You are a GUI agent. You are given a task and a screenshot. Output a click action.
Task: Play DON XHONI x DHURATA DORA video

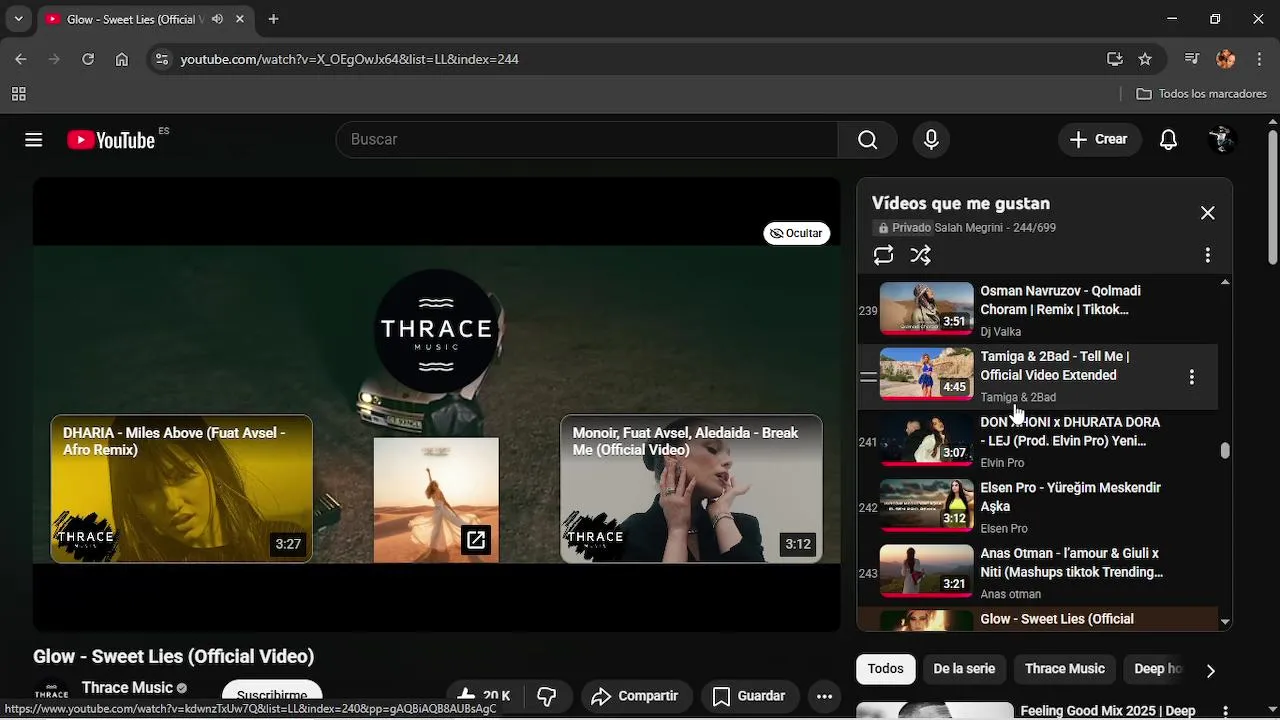point(1038,442)
